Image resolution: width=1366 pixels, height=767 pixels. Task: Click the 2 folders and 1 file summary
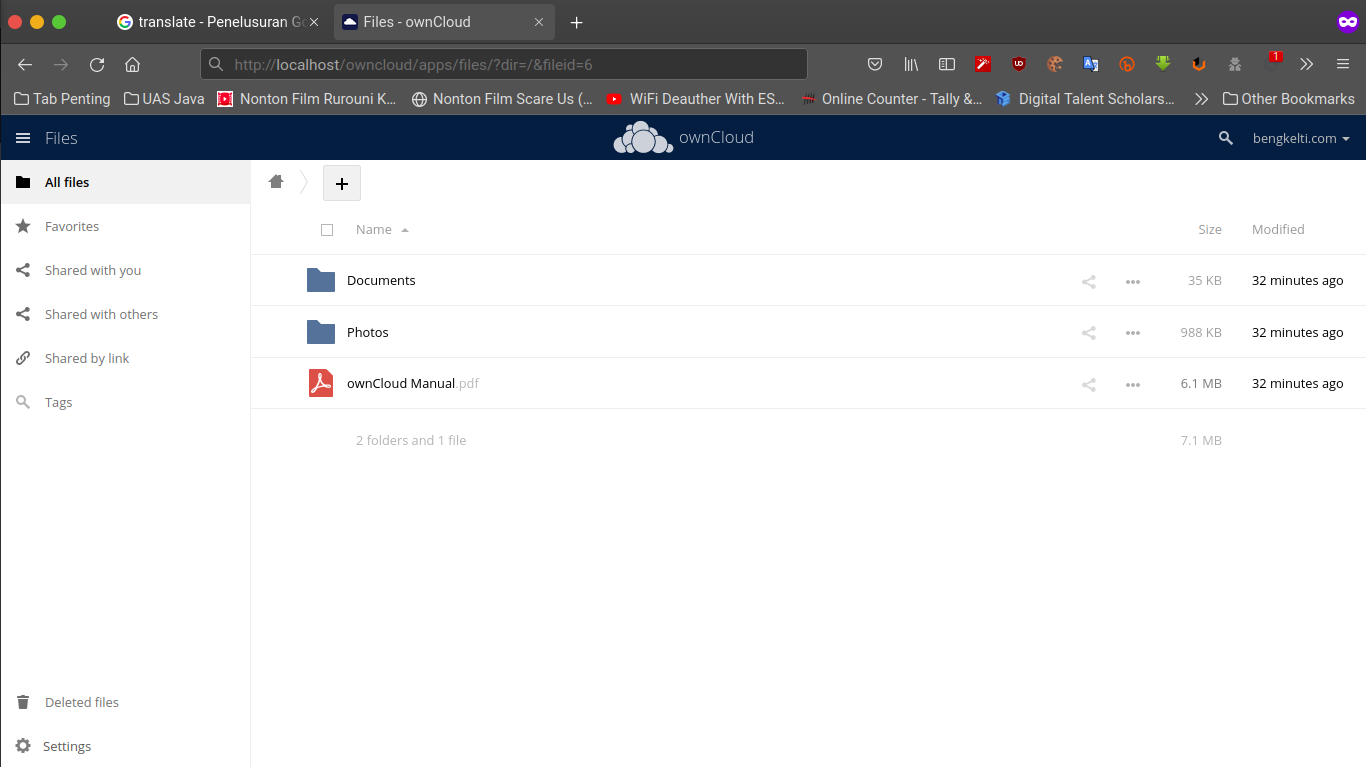(411, 440)
